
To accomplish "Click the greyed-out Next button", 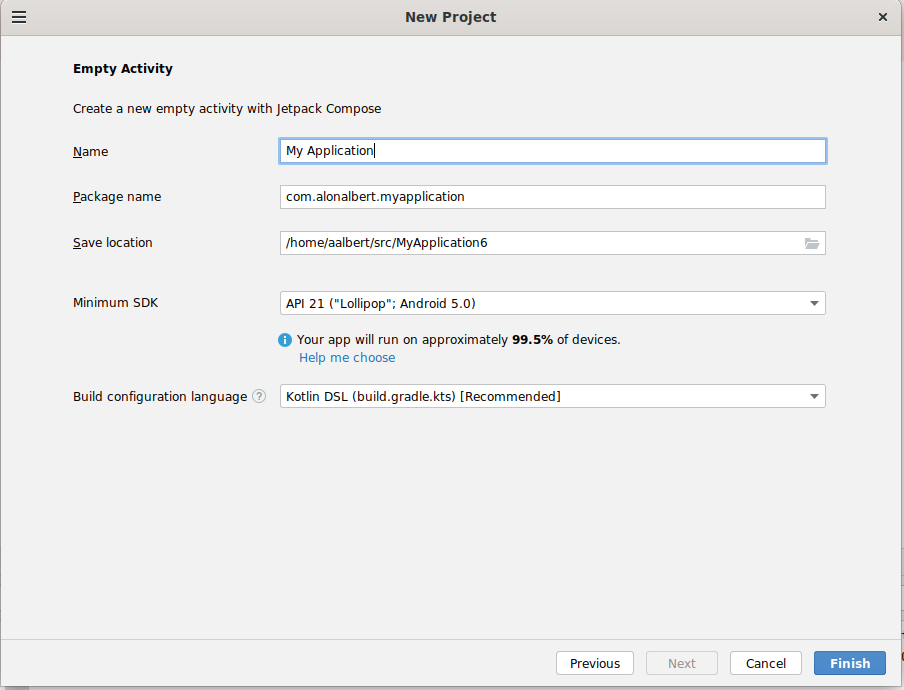I will 682,663.
